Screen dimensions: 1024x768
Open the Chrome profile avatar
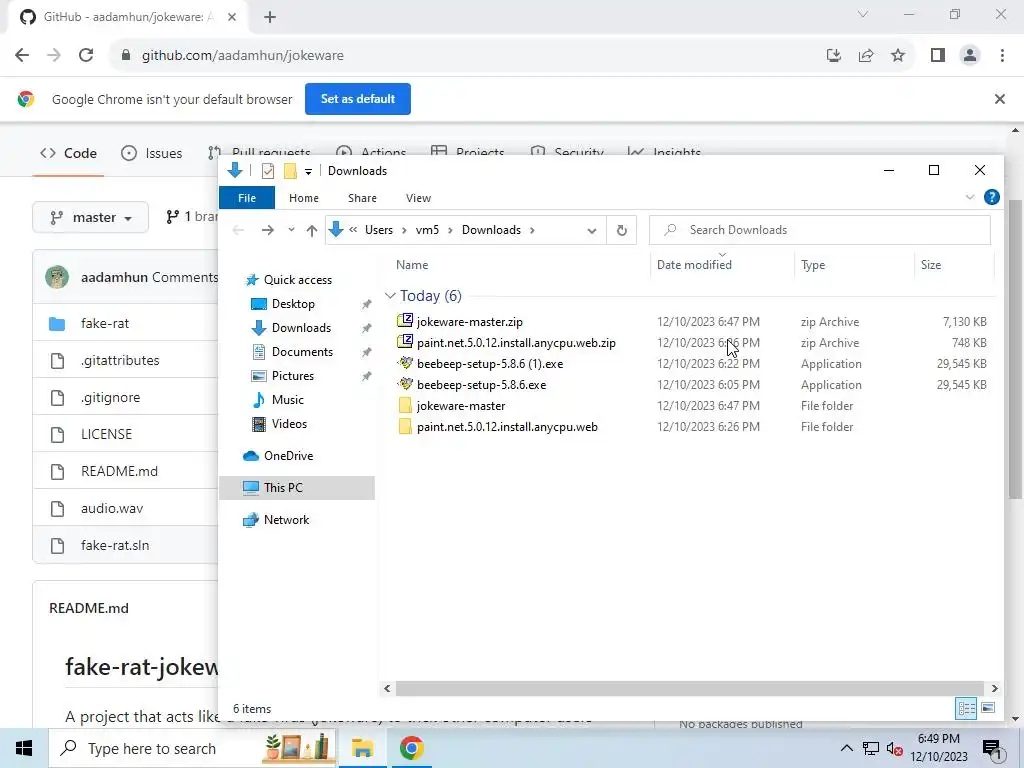(970, 56)
